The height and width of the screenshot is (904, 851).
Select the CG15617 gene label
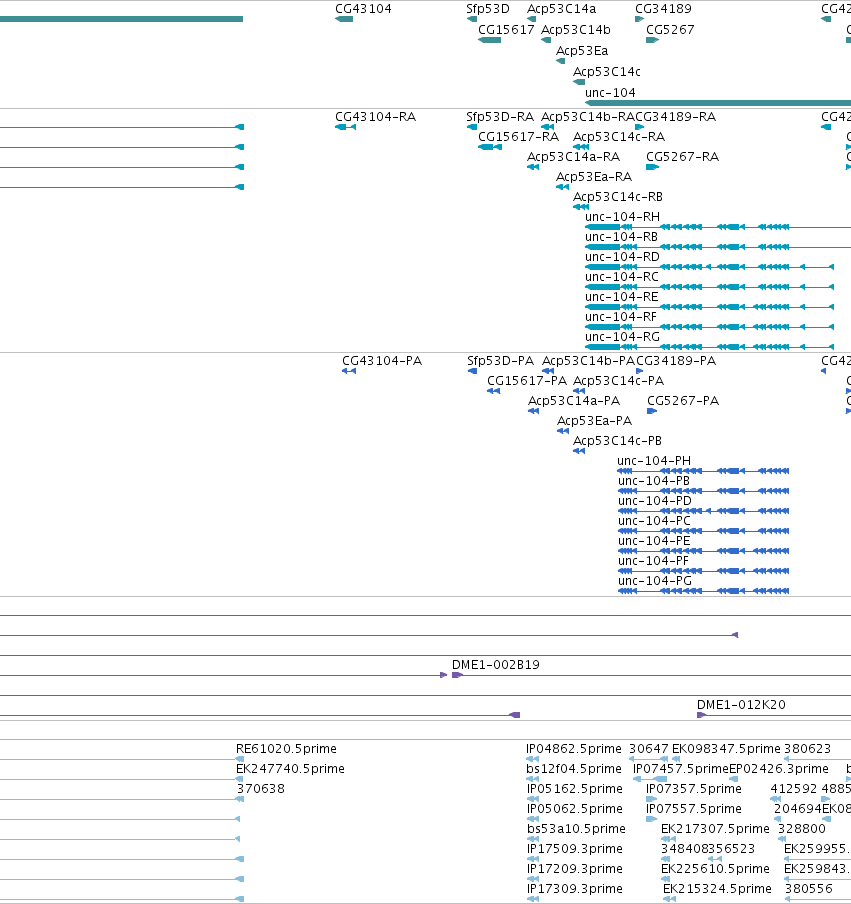click(506, 29)
